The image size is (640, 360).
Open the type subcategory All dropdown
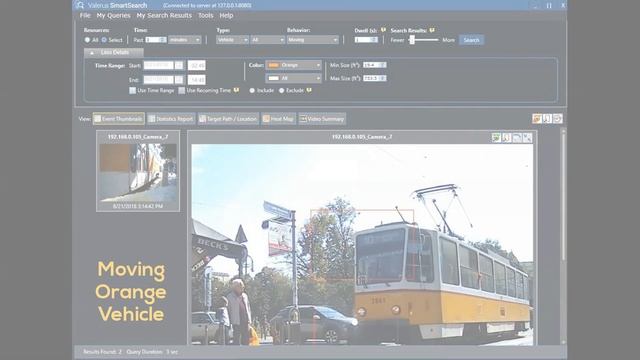click(267, 40)
